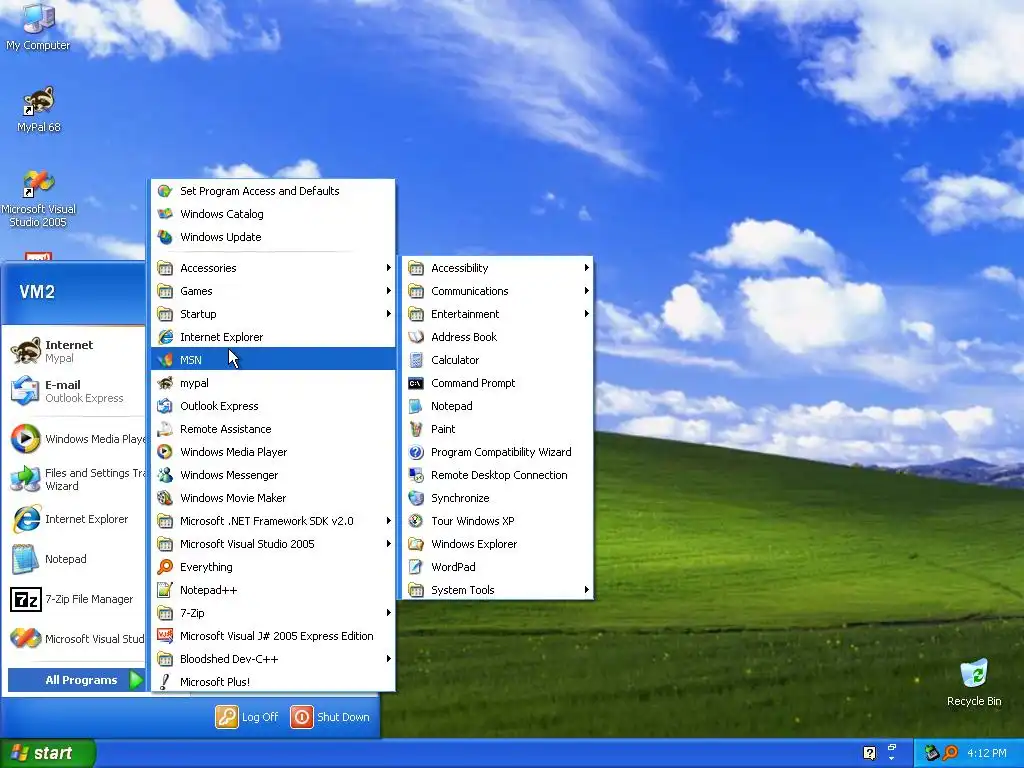
Task: Click the Address Book icon
Action: 416,337
